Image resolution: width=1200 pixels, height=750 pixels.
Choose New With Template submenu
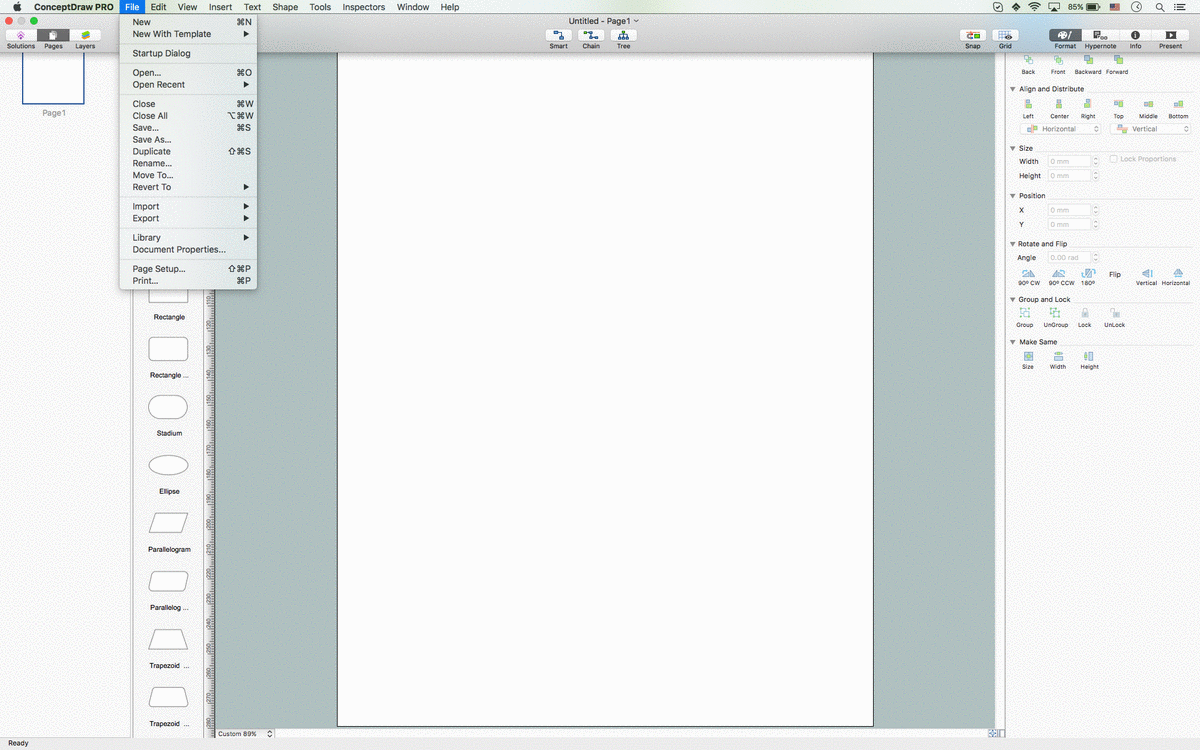pos(188,34)
